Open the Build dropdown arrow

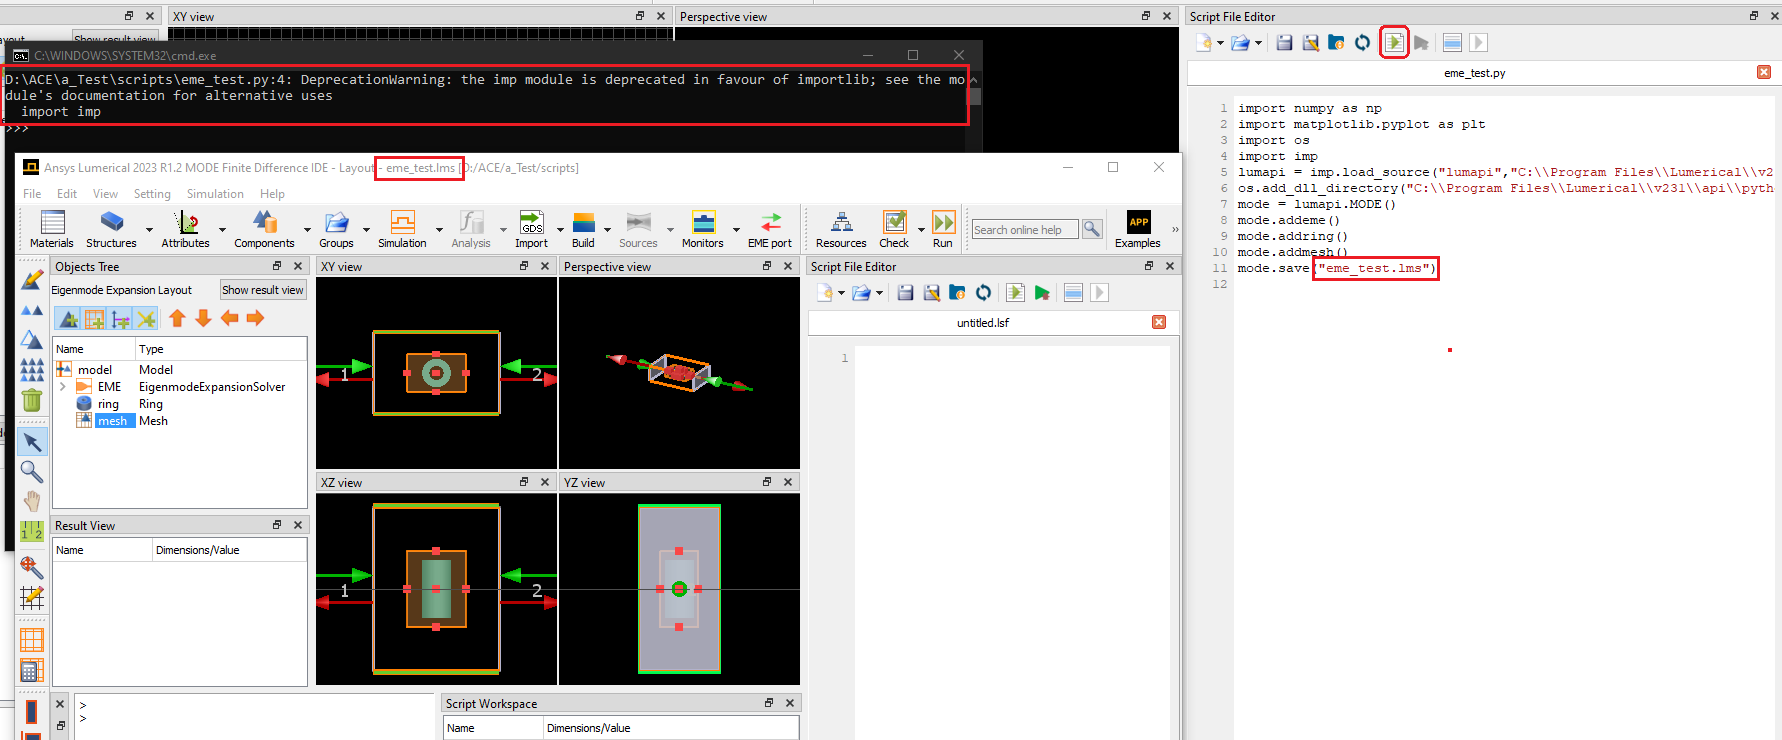point(607,229)
